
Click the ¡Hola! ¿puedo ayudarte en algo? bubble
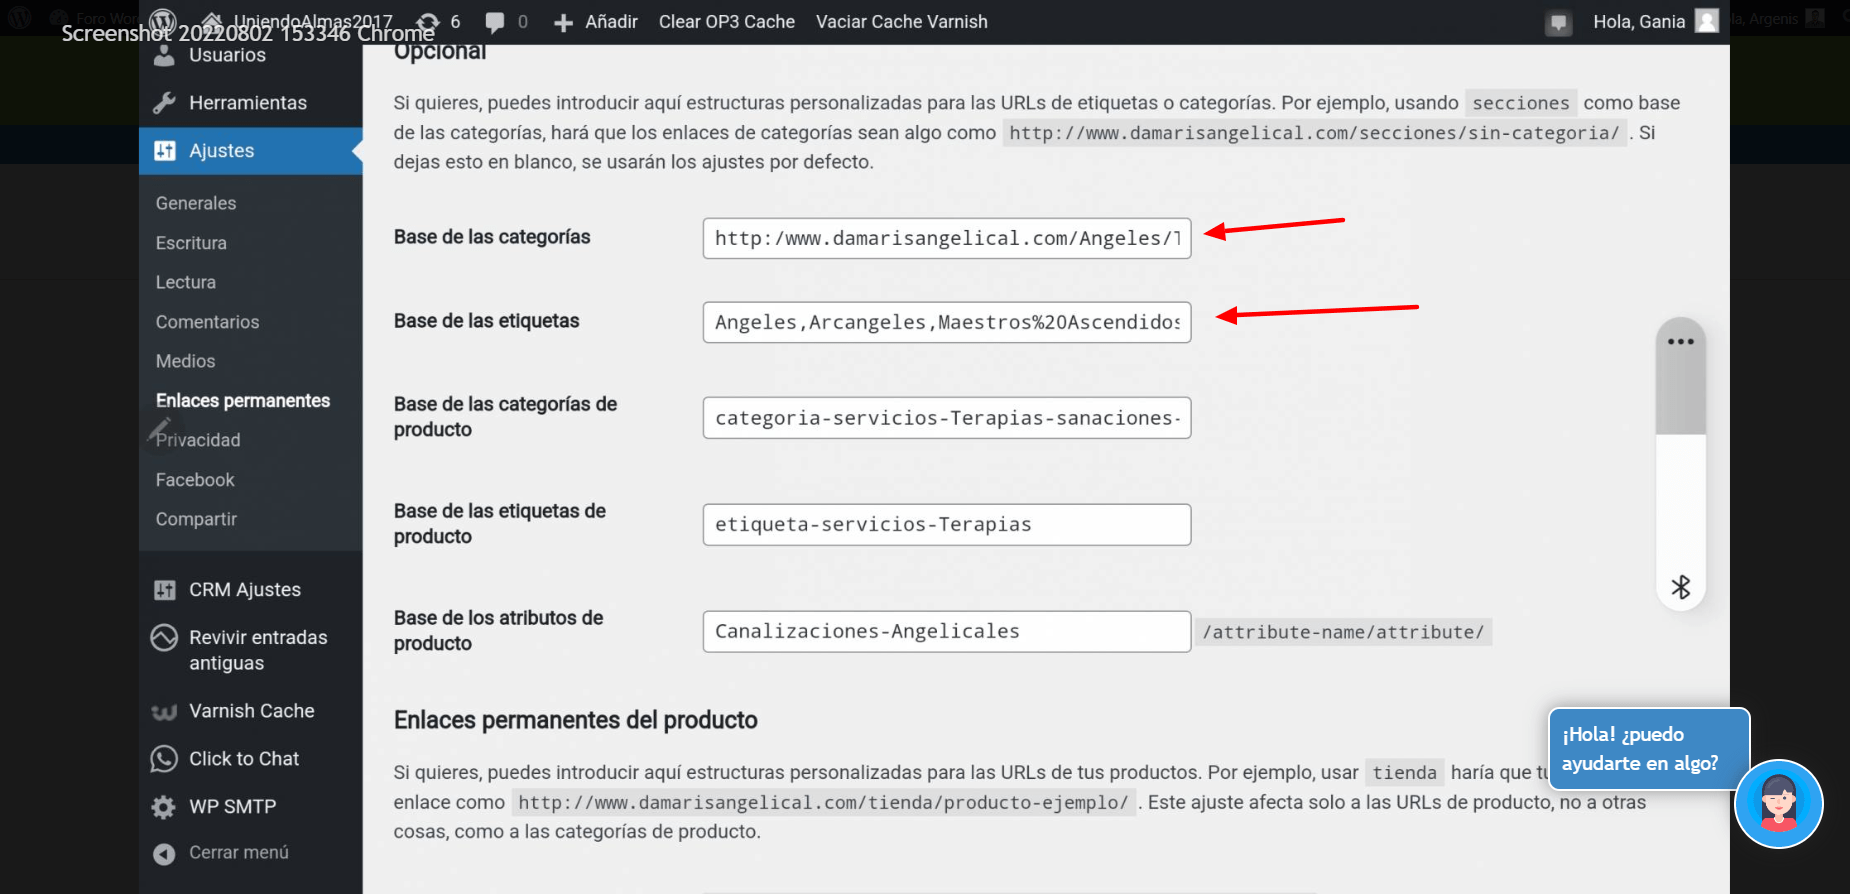coord(1649,749)
